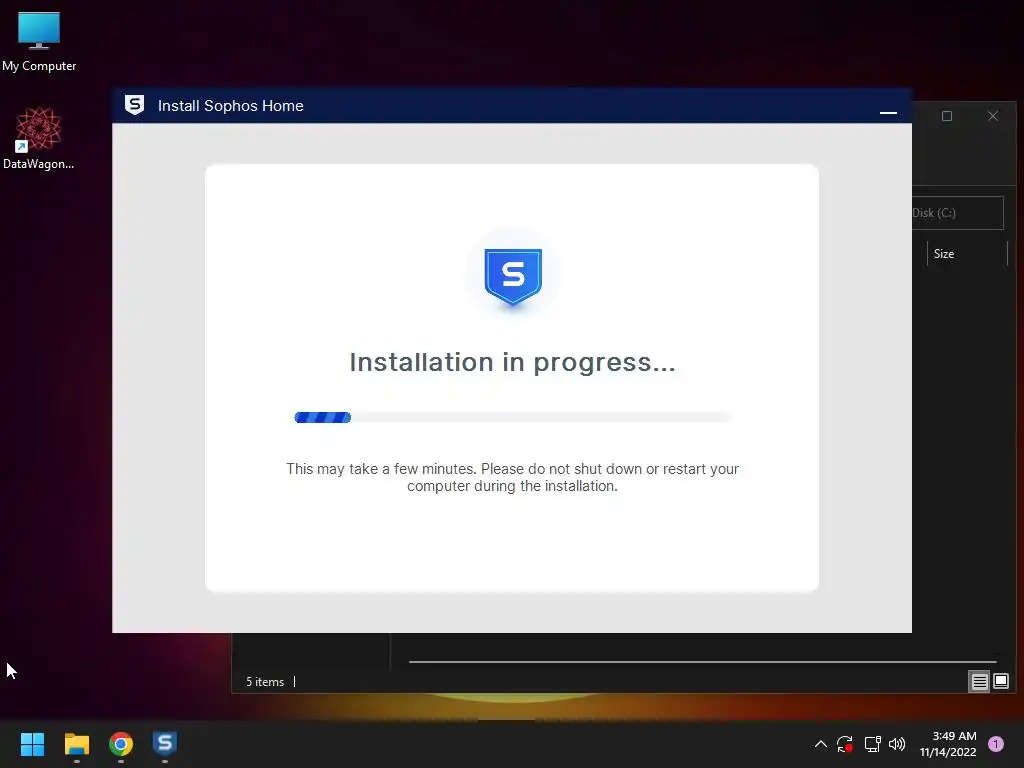Select the Sophos installer taskbar icon

point(165,744)
